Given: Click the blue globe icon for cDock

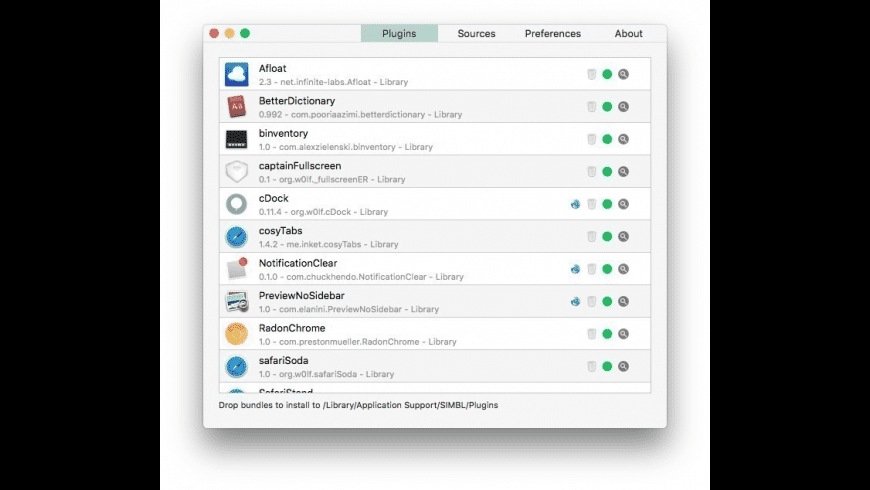Looking at the screenshot, I should click(575, 204).
